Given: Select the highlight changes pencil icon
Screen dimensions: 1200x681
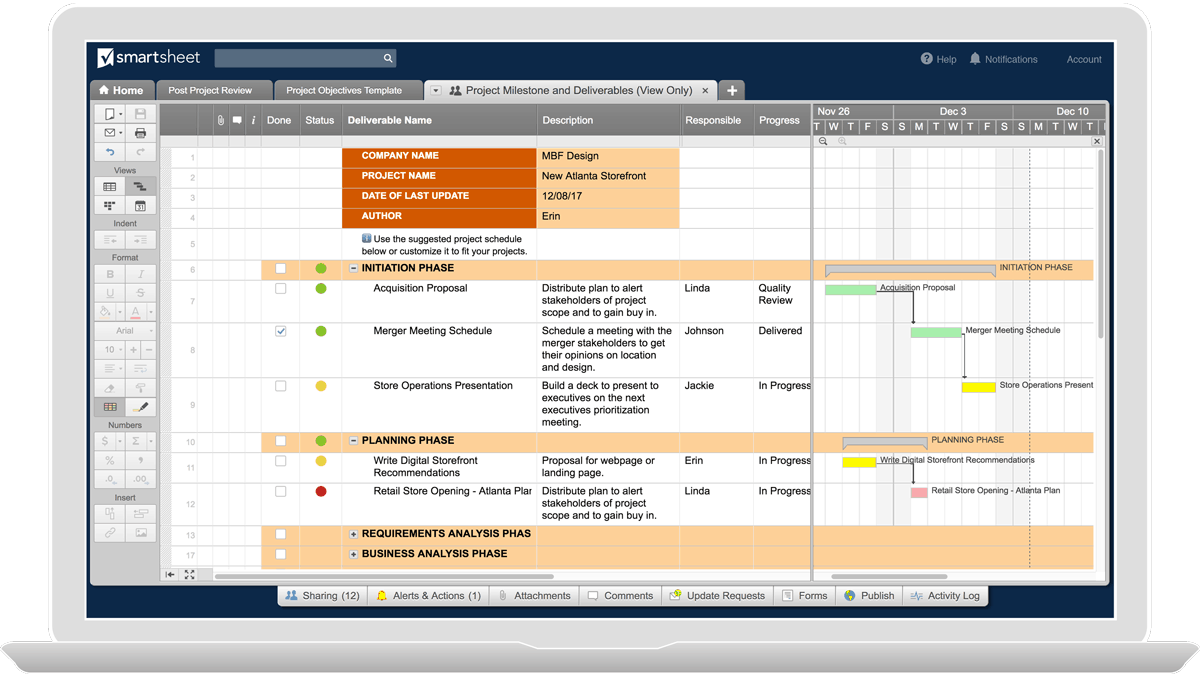Looking at the screenshot, I should pos(140,407).
